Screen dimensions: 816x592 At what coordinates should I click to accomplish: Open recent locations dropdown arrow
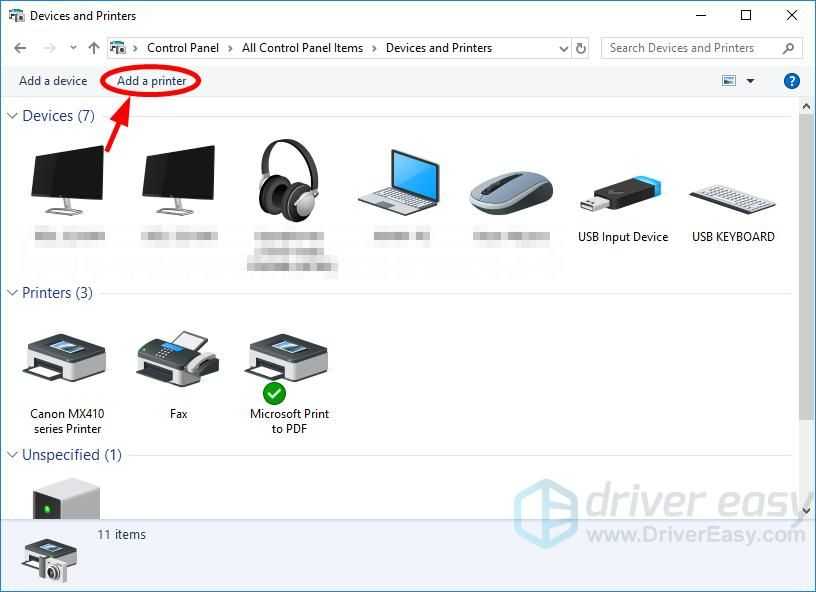tap(73, 48)
